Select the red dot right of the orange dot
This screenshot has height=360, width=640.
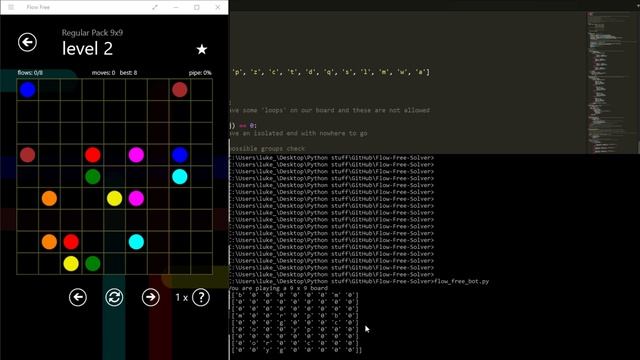pyautogui.click(x=71, y=242)
